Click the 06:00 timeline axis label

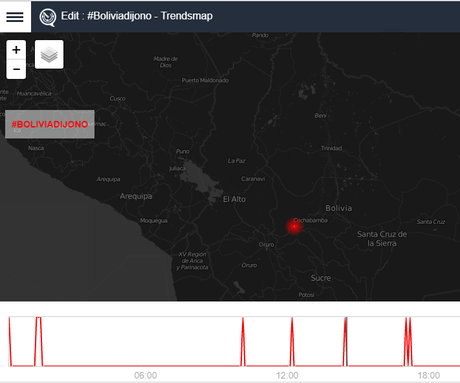tap(146, 376)
